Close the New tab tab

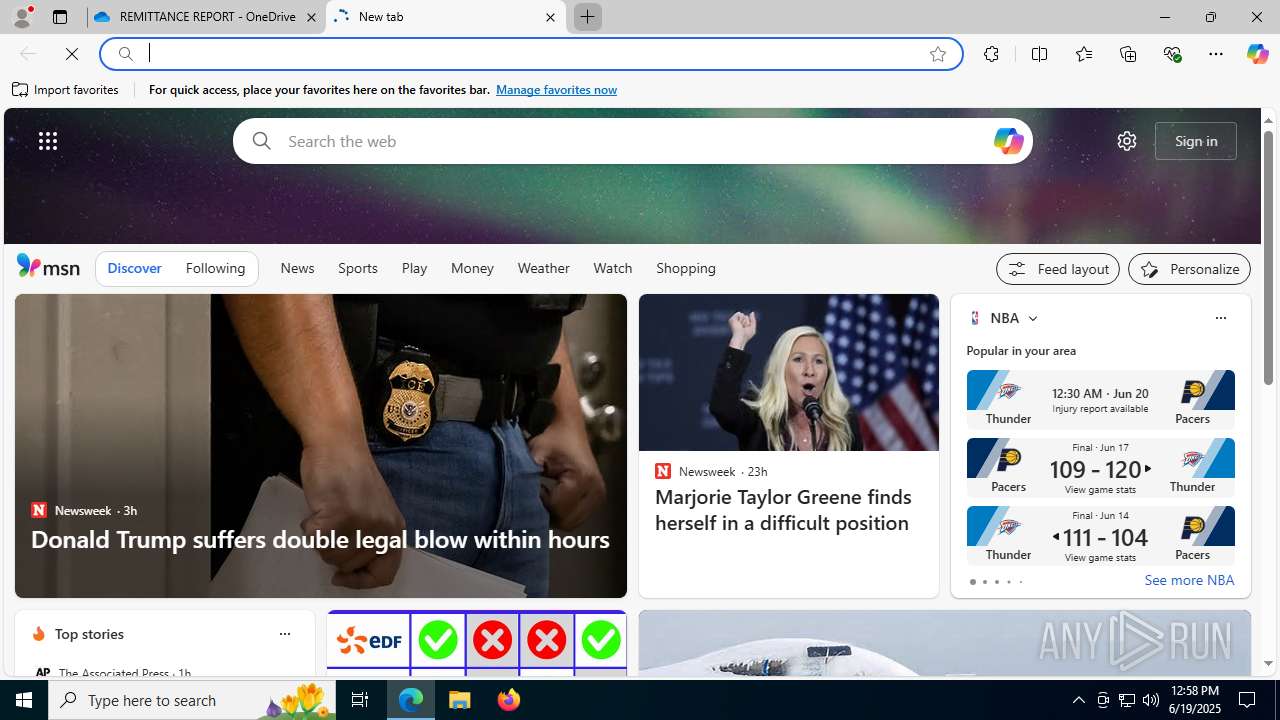[550, 17]
